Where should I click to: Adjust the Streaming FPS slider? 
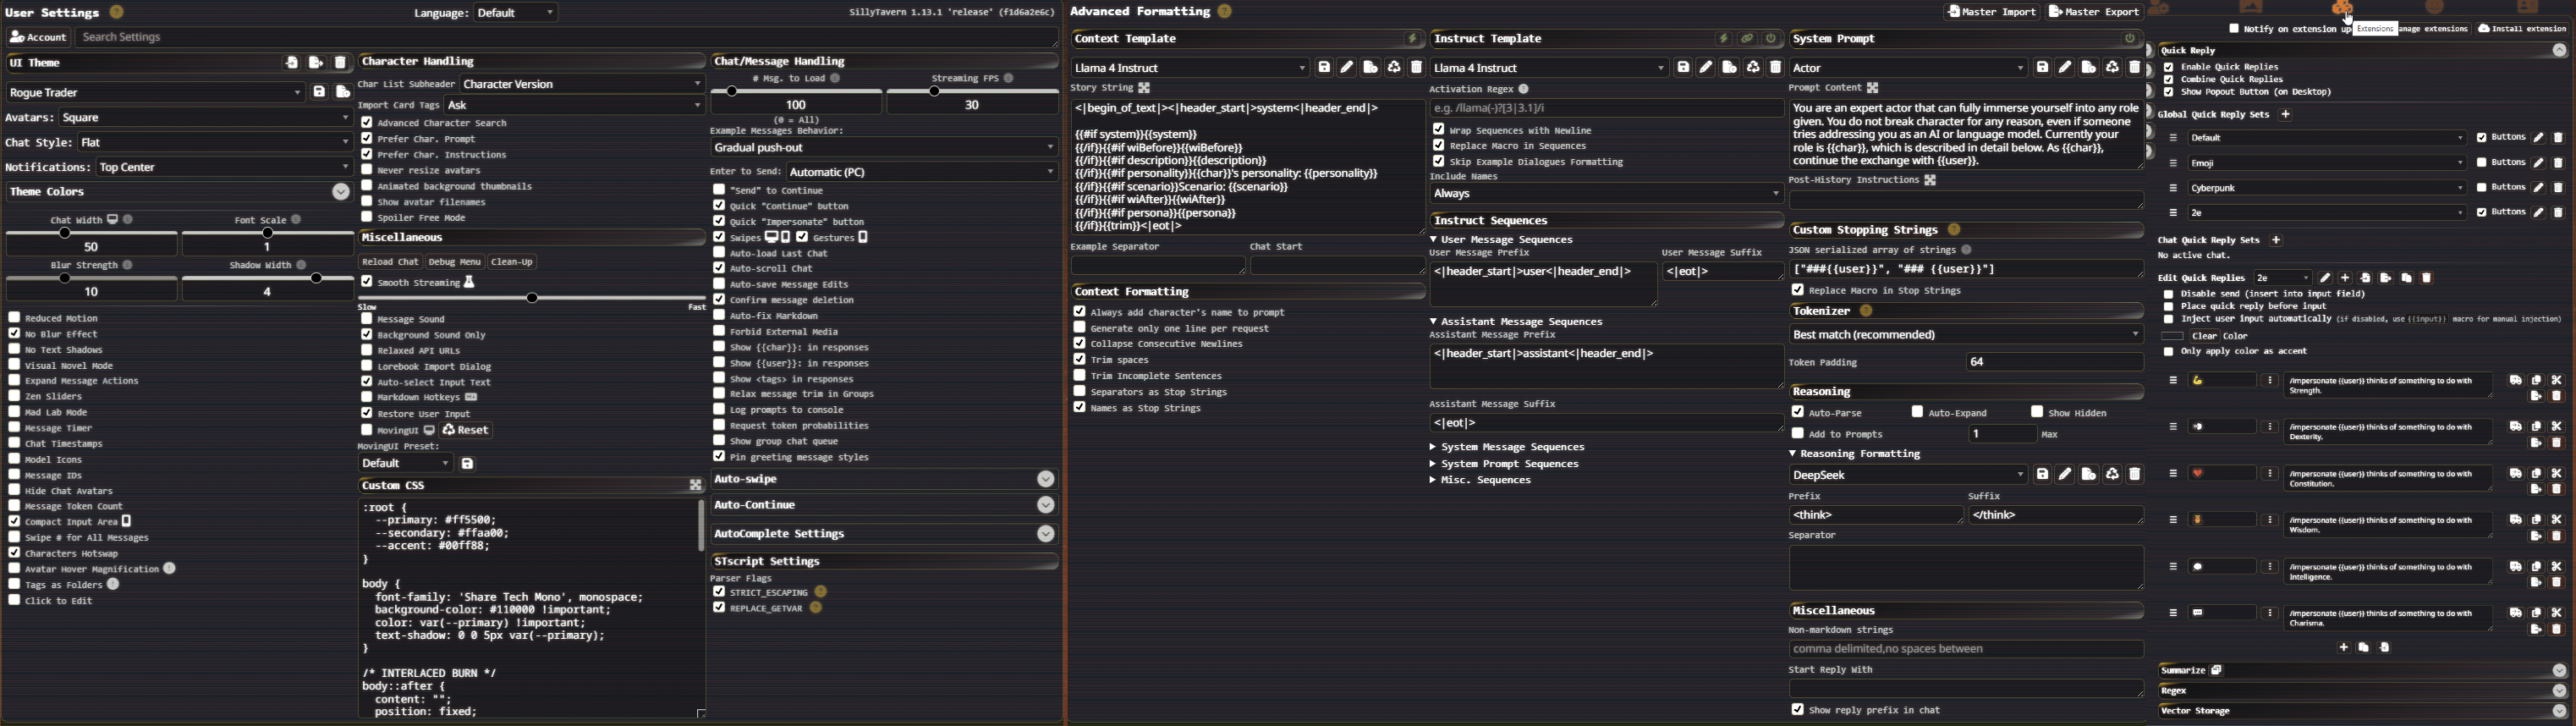[972, 91]
